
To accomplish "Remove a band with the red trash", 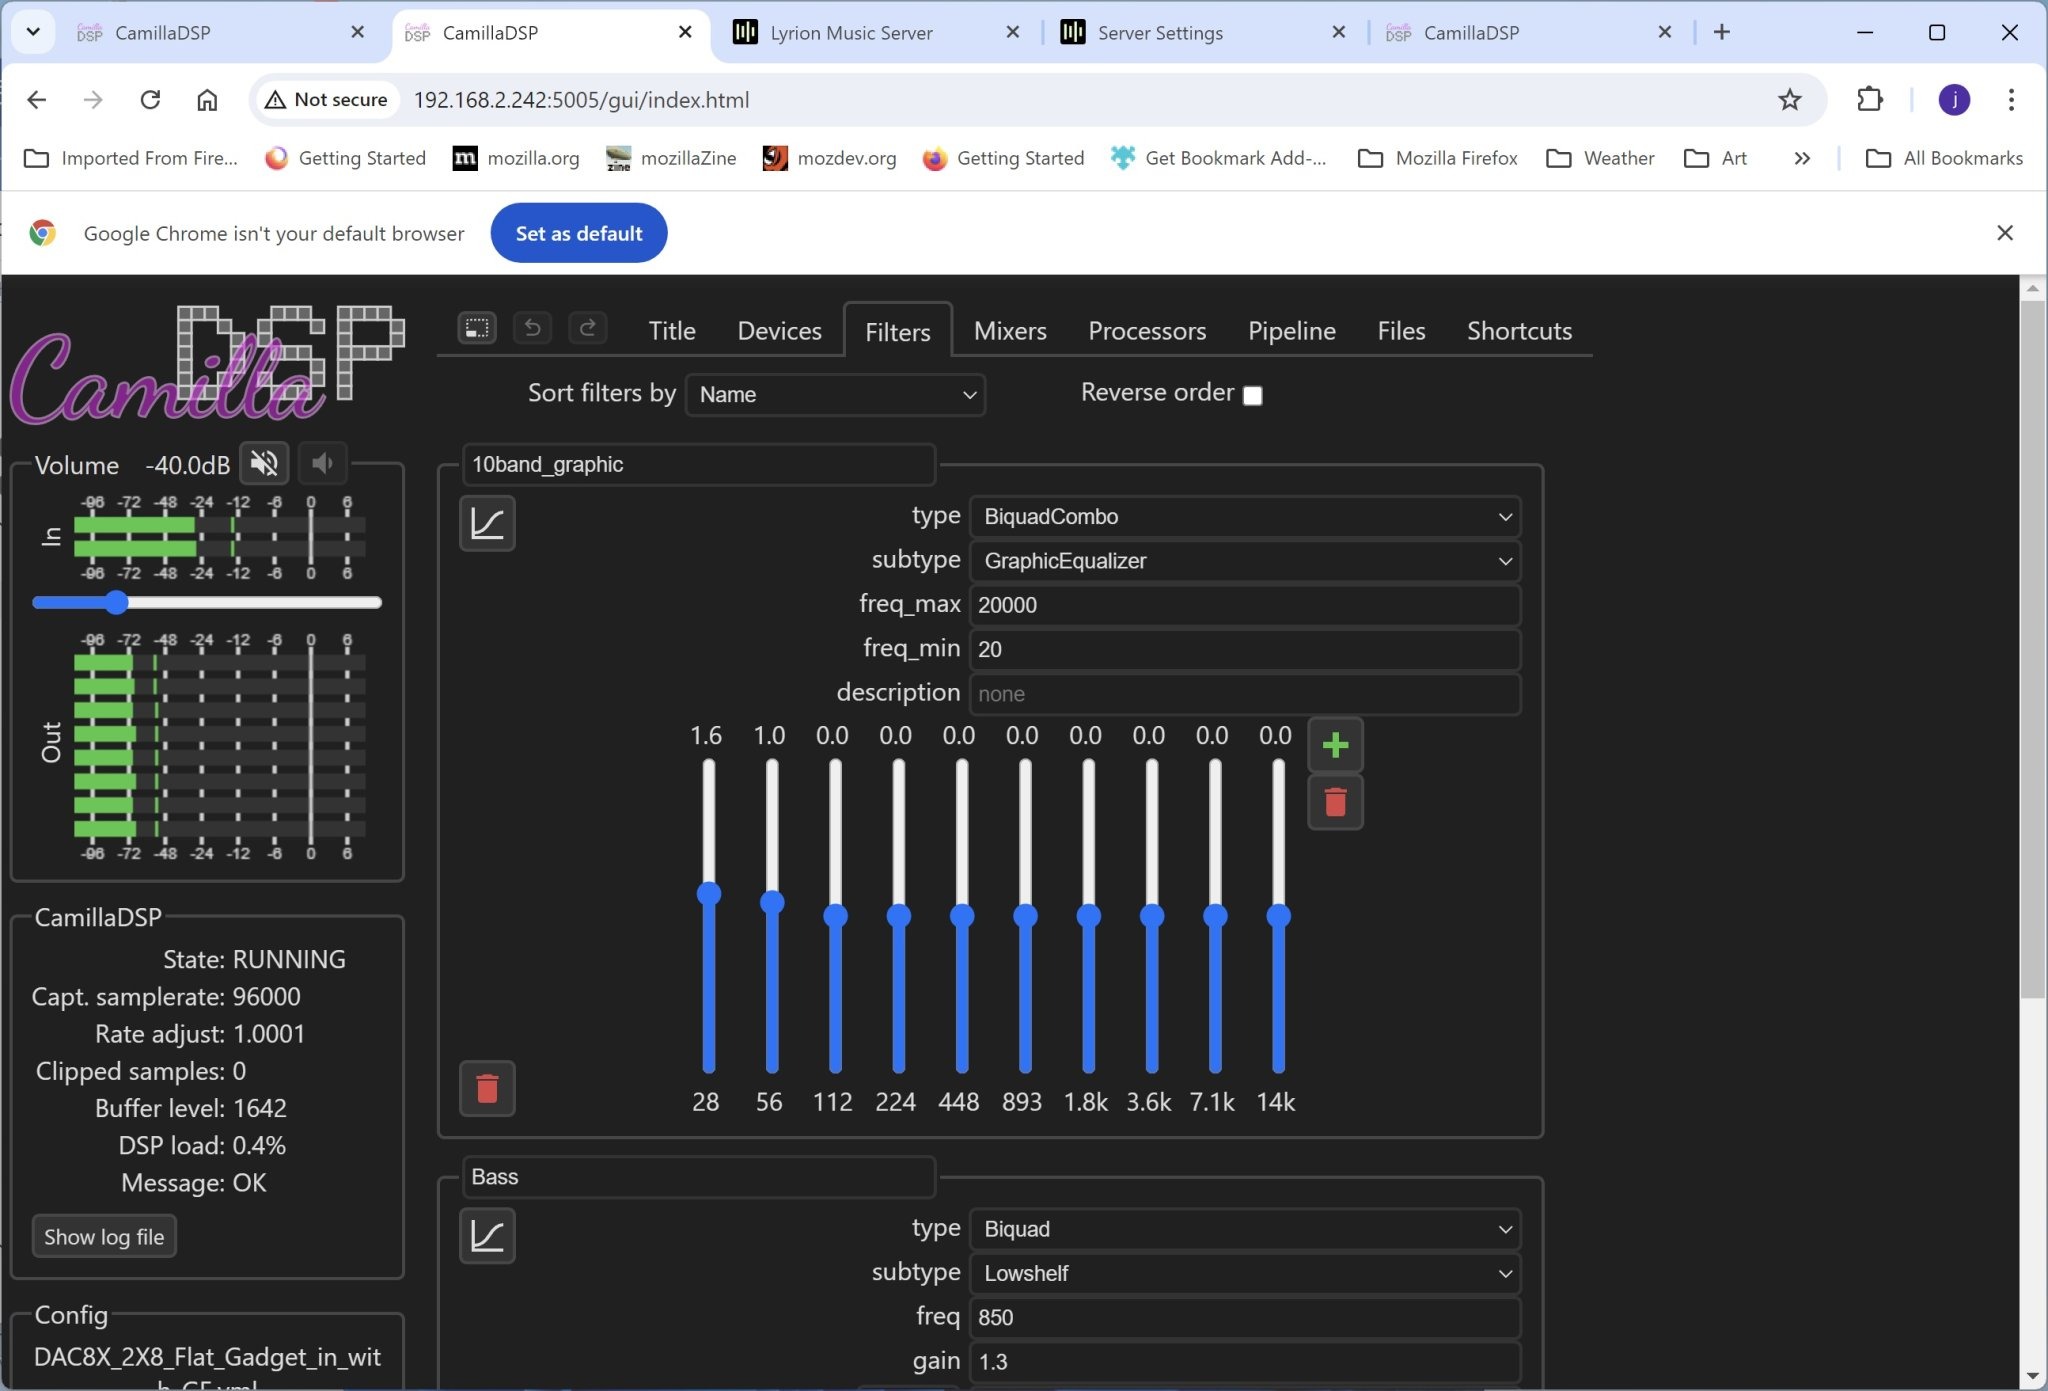I will point(1335,802).
